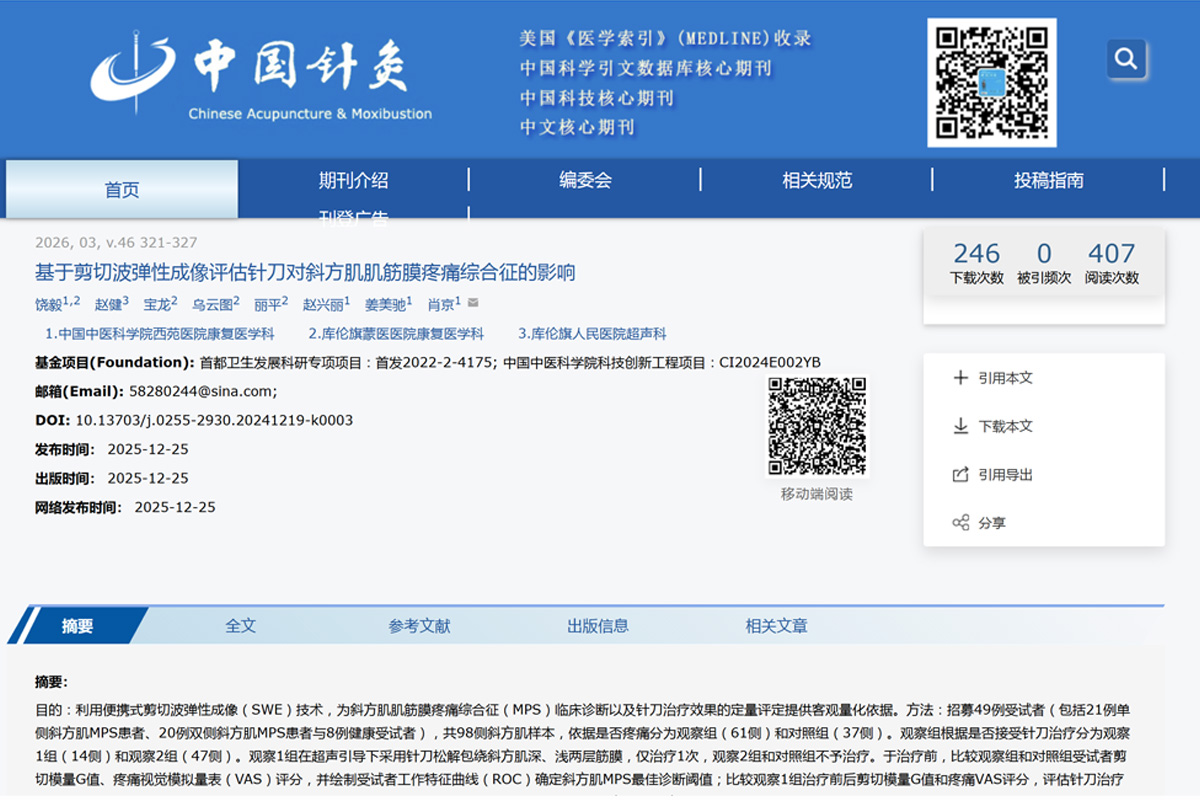Click the 407 read count
The image size is (1200, 800).
coord(1112,253)
